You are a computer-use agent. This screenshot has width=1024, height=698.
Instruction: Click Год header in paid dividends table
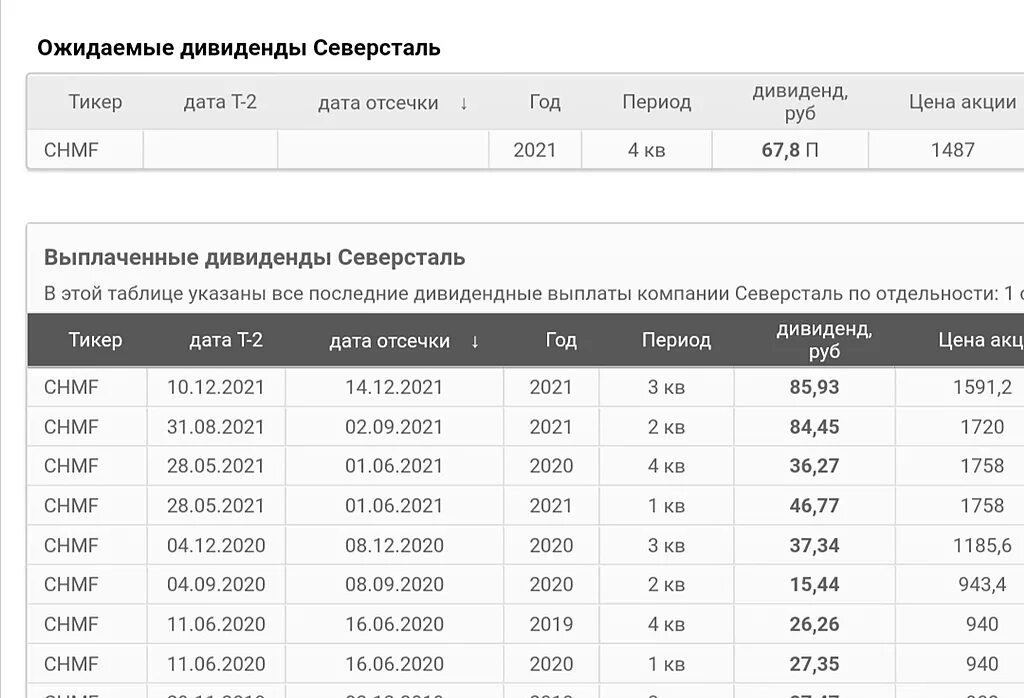561,340
